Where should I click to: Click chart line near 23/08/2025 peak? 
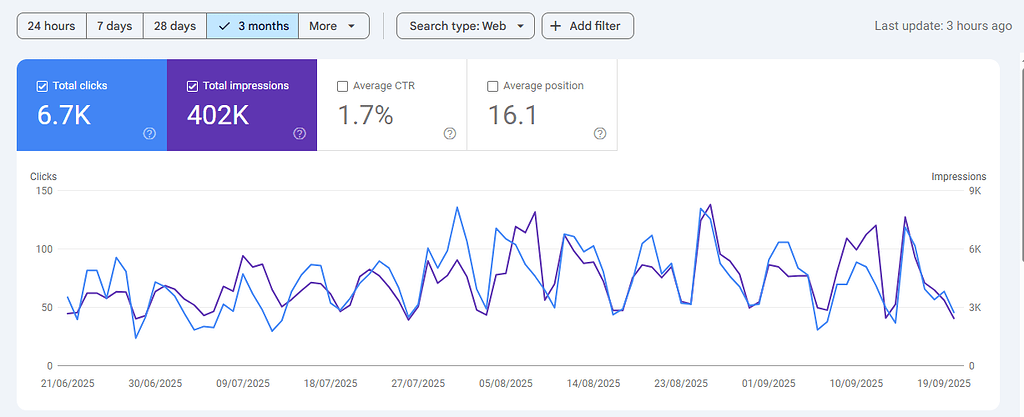[x=709, y=206]
